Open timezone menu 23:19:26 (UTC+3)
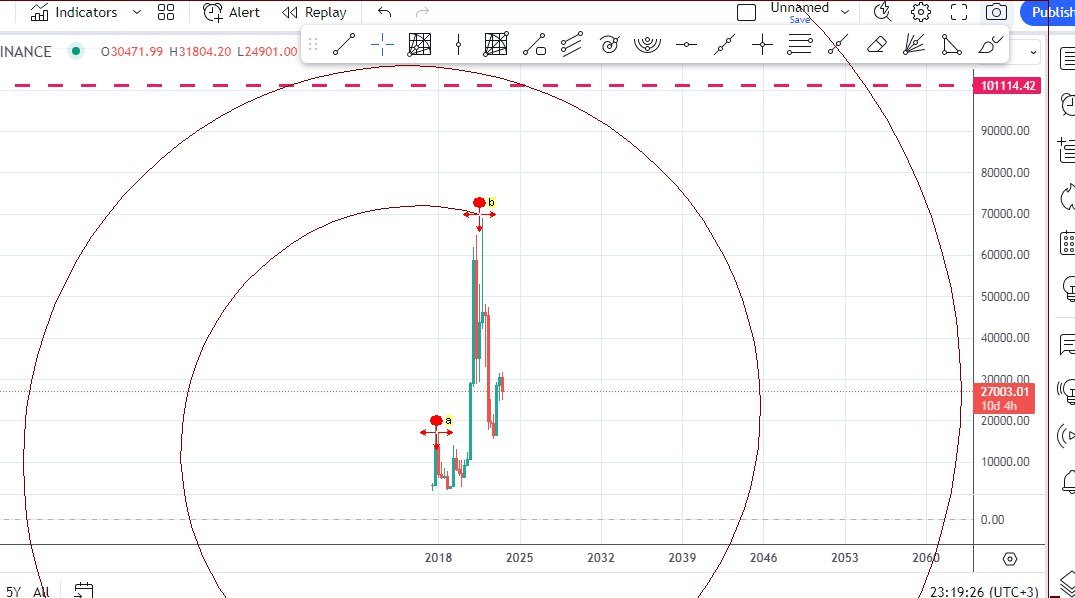Viewport: 1075px width, 598px height. click(x=984, y=591)
